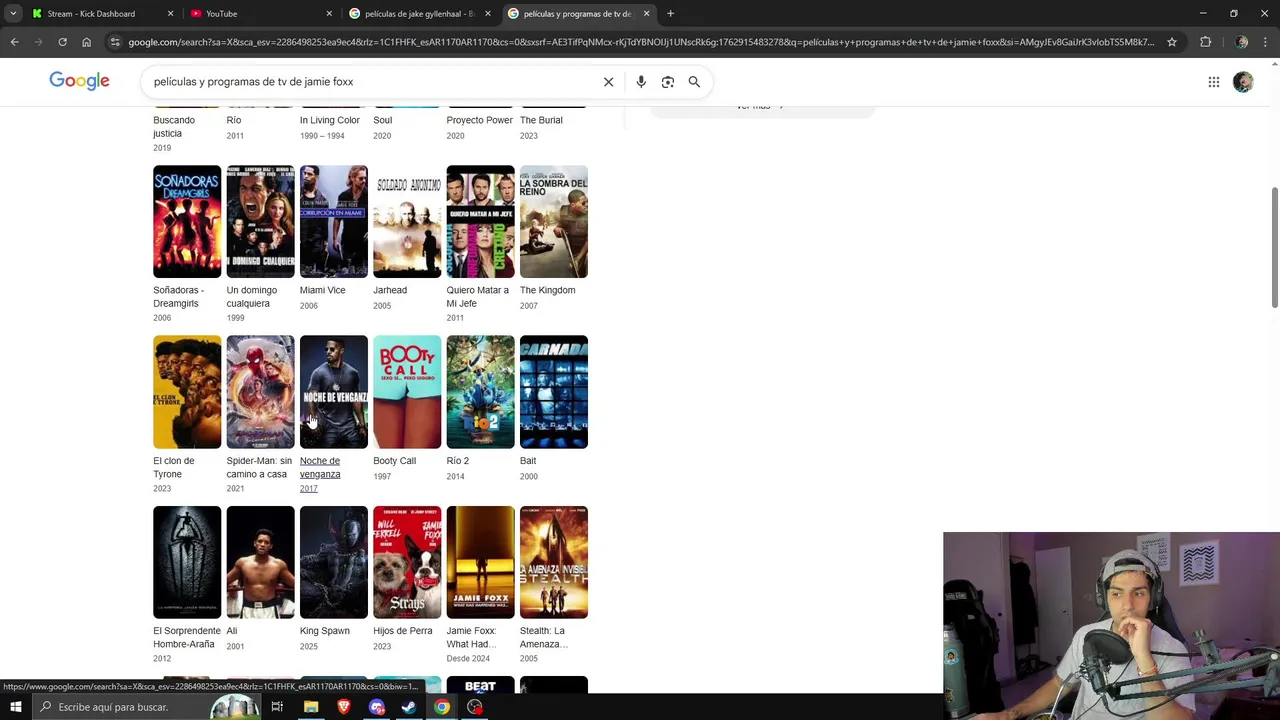
Task: Close the YouTube tab
Action: point(329,14)
